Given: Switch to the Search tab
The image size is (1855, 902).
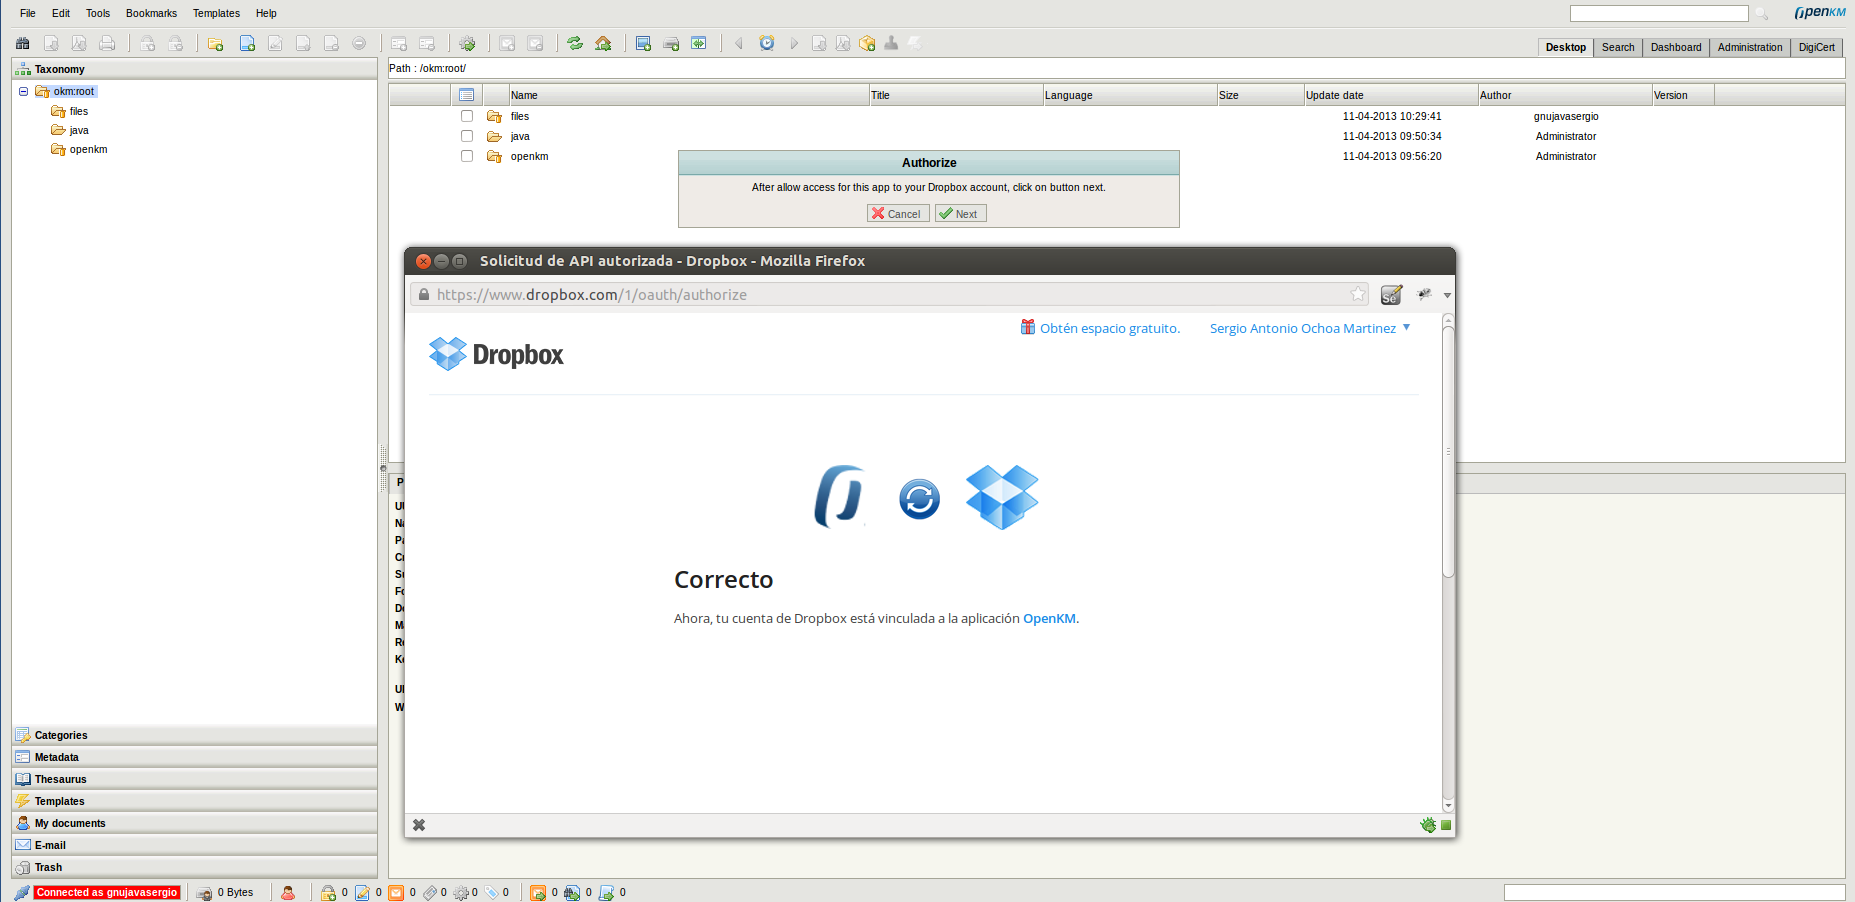Looking at the screenshot, I should pos(1618,47).
